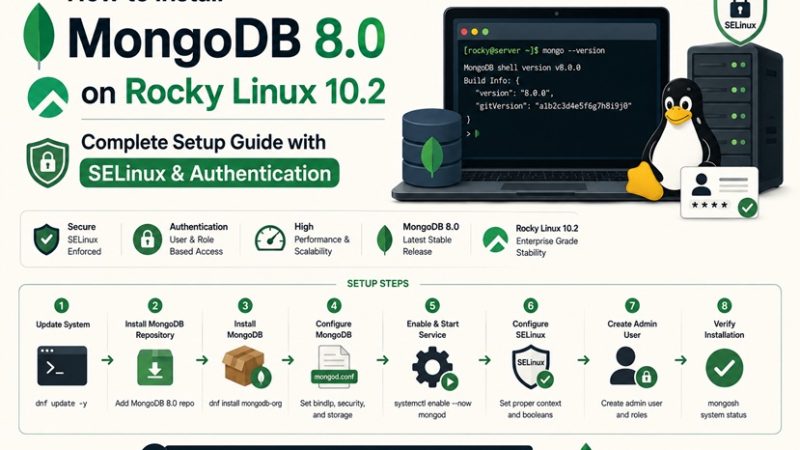Click the SELinux shield icon under 'Configure SELinux'

(x=532, y=366)
